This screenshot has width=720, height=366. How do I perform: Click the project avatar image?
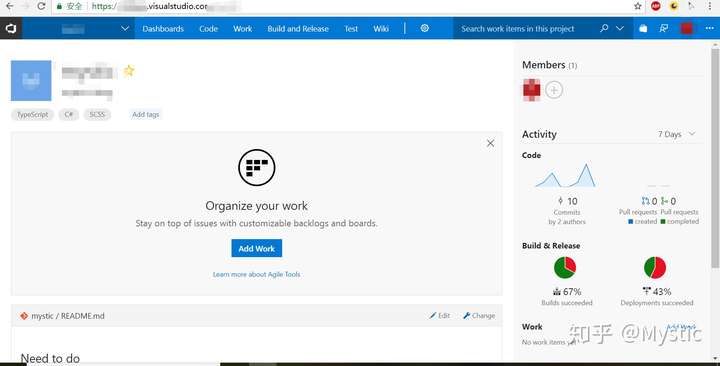[31, 80]
